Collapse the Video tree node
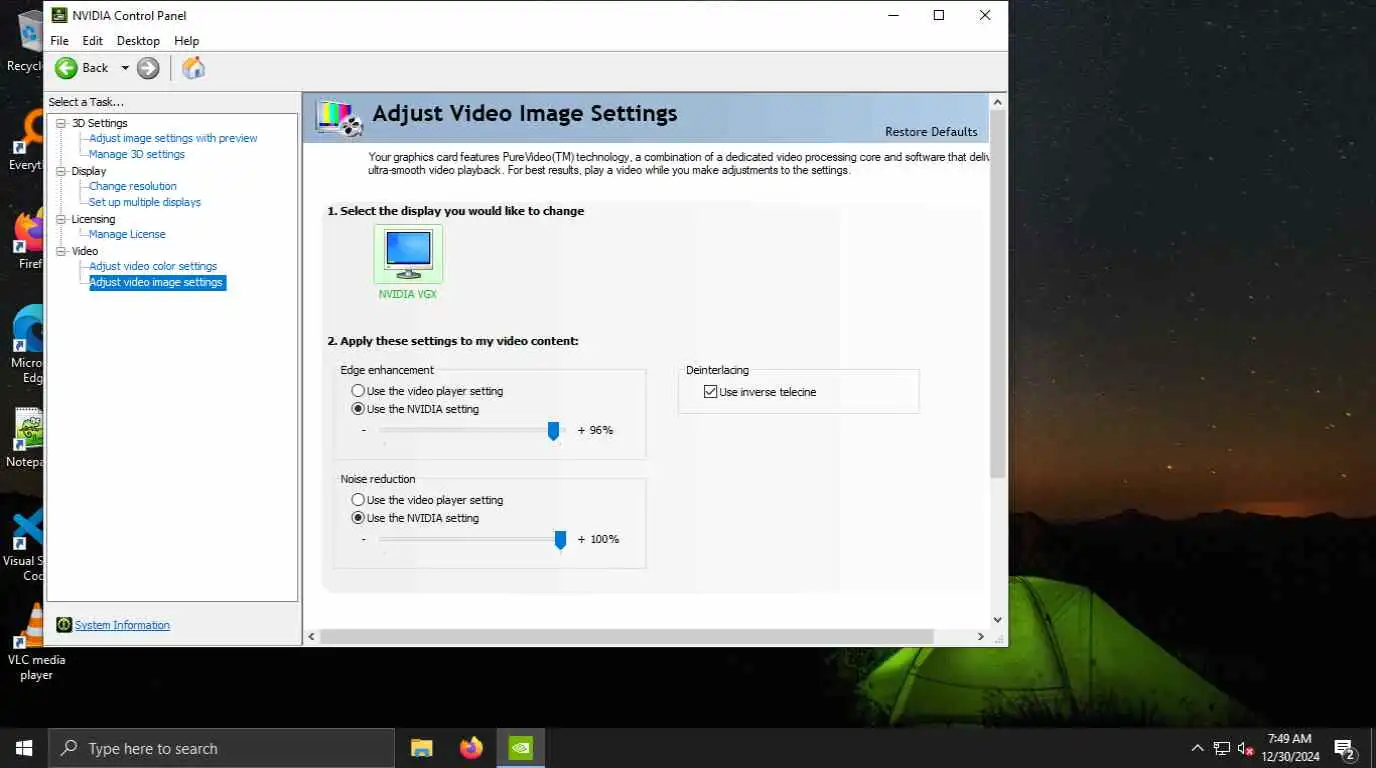The width and height of the screenshot is (1376, 768). (x=61, y=251)
